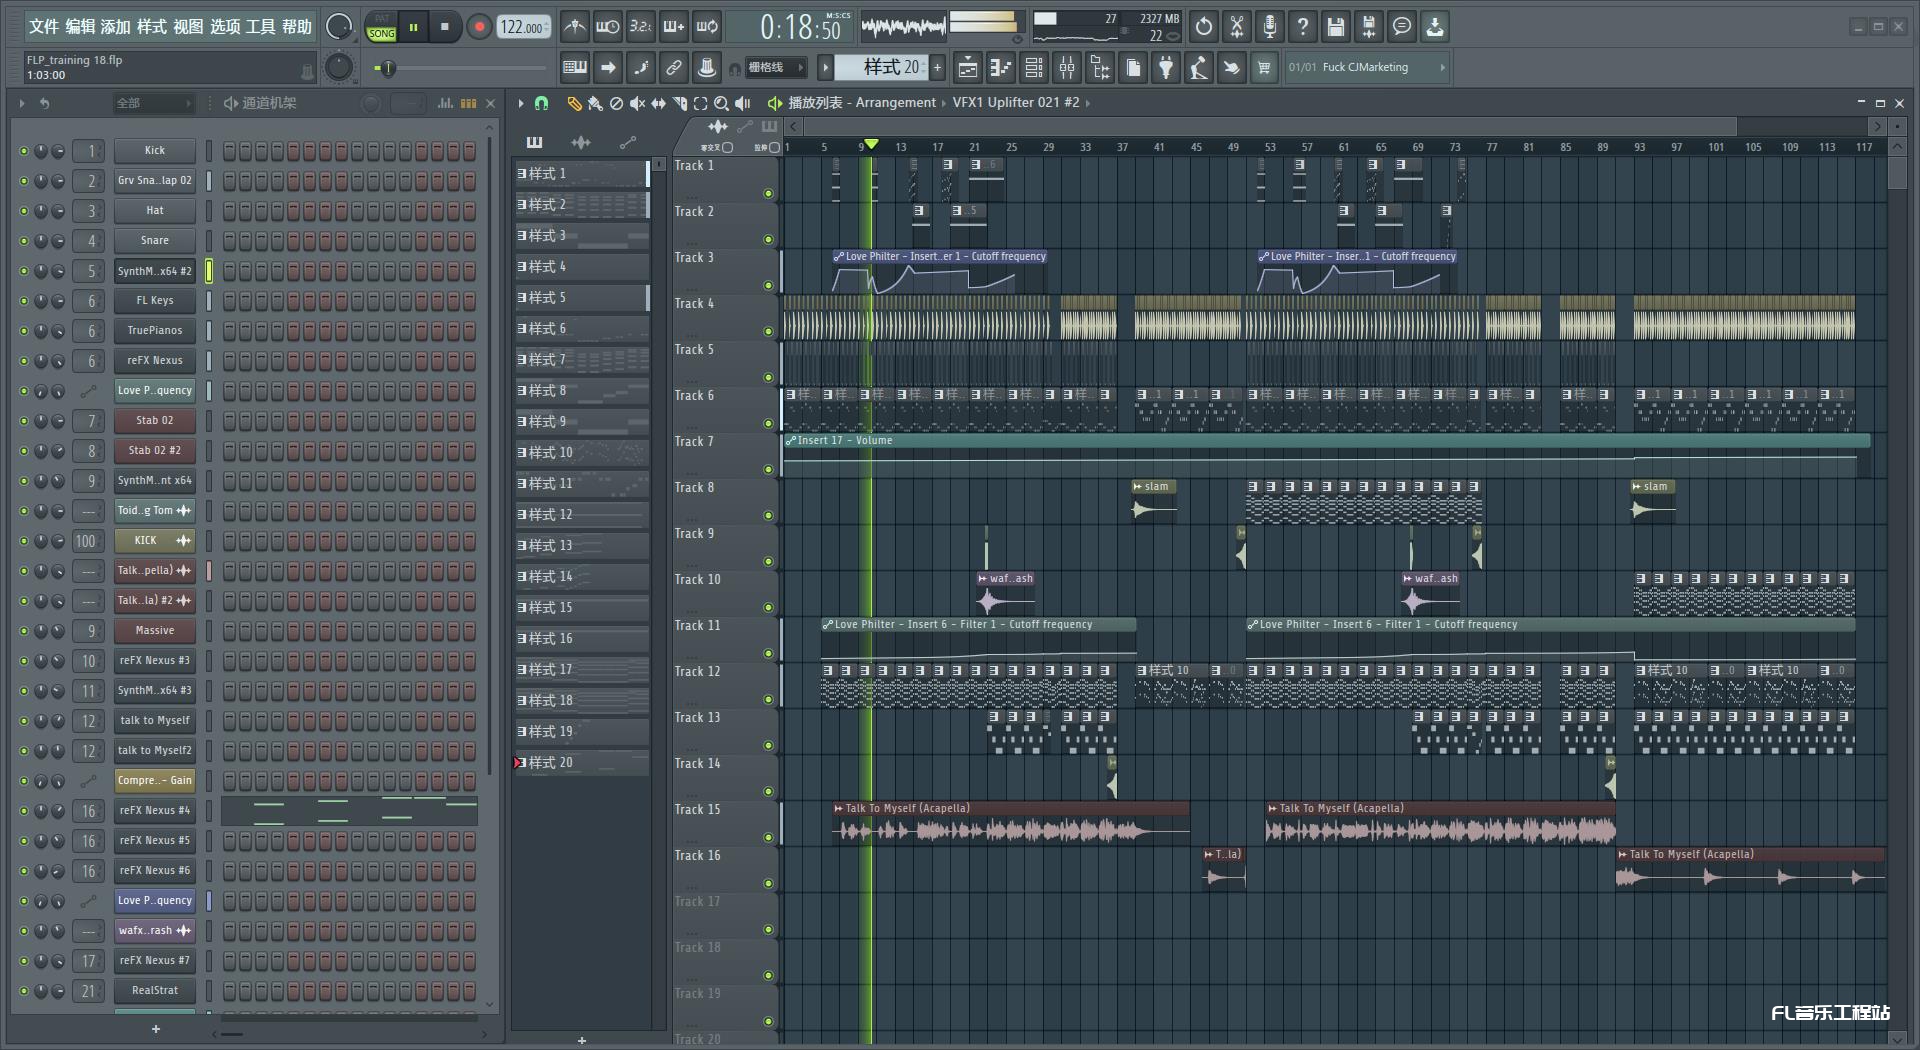Select the Slip tool in playlist toolbar
The width and height of the screenshot is (1920, 1050).
click(658, 103)
